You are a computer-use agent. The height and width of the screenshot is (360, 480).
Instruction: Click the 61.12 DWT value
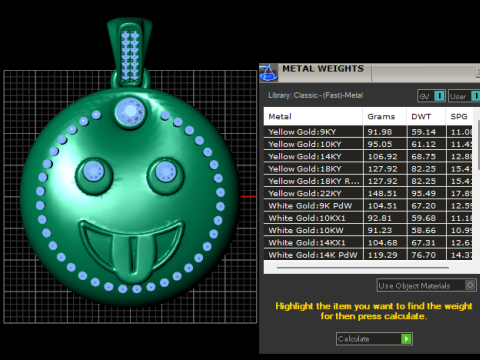click(423, 144)
